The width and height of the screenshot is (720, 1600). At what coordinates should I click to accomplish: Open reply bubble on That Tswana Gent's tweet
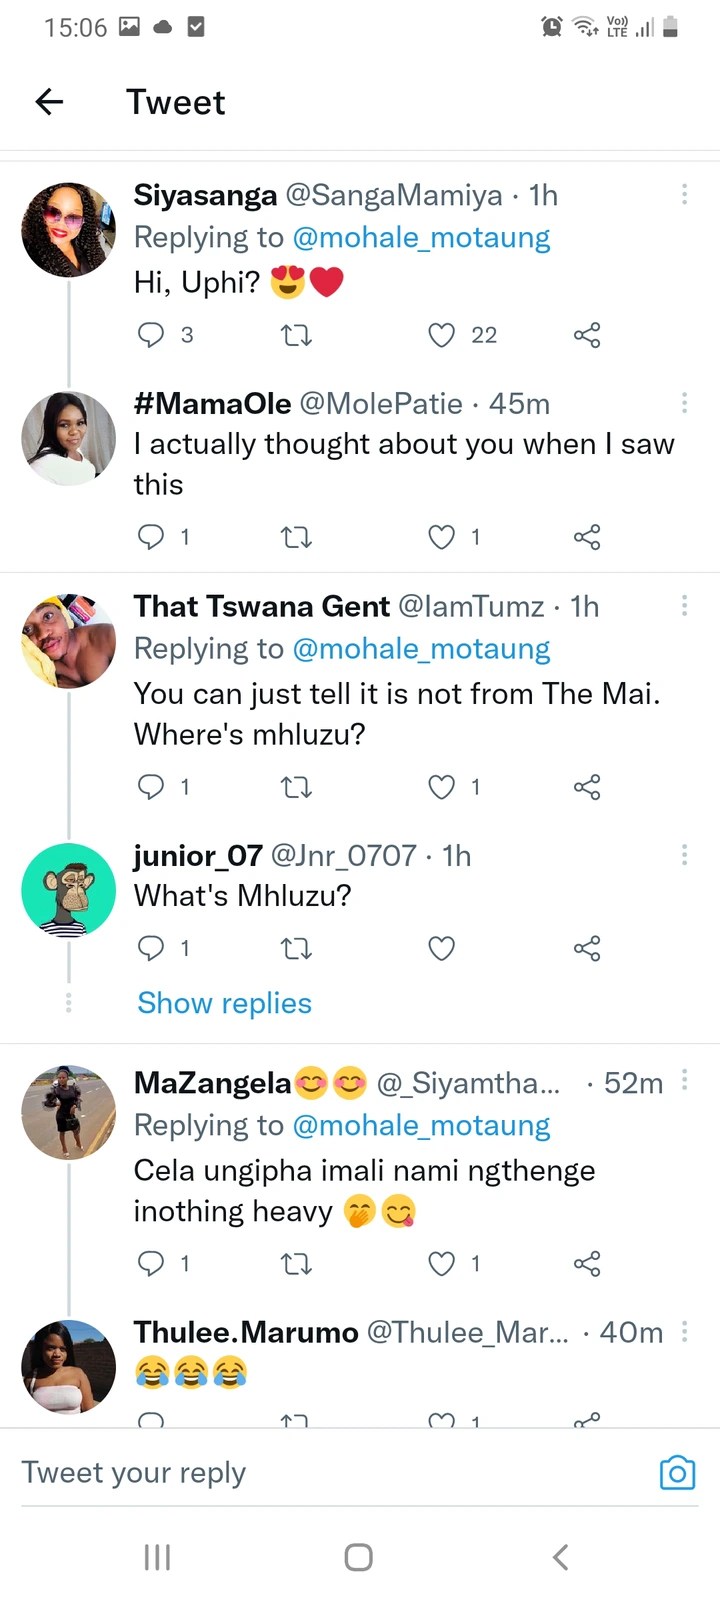click(x=150, y=787)
